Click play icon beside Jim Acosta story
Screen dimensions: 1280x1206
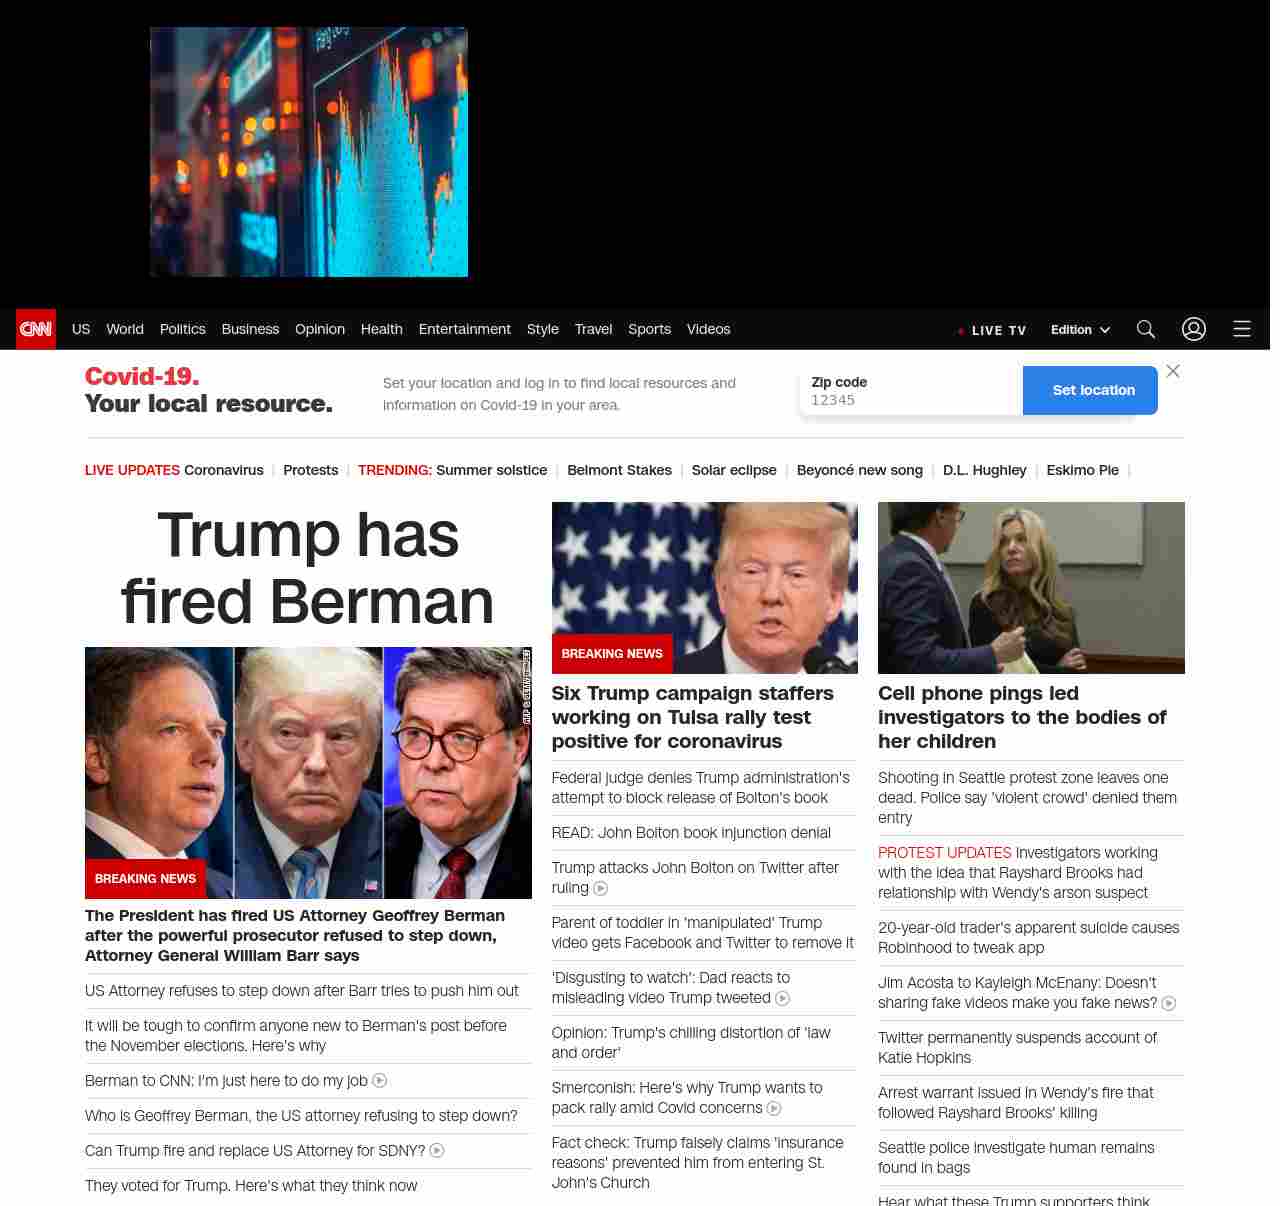click(x=1169, y=1003)
